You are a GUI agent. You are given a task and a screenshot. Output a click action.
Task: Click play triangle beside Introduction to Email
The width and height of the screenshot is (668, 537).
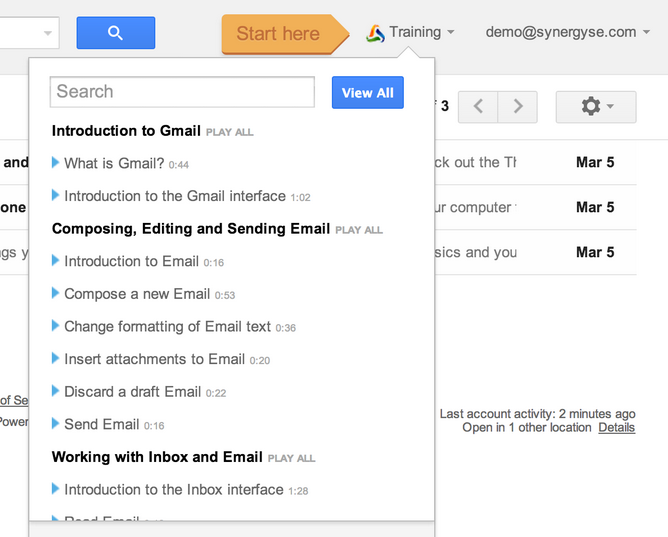(55, 260)
